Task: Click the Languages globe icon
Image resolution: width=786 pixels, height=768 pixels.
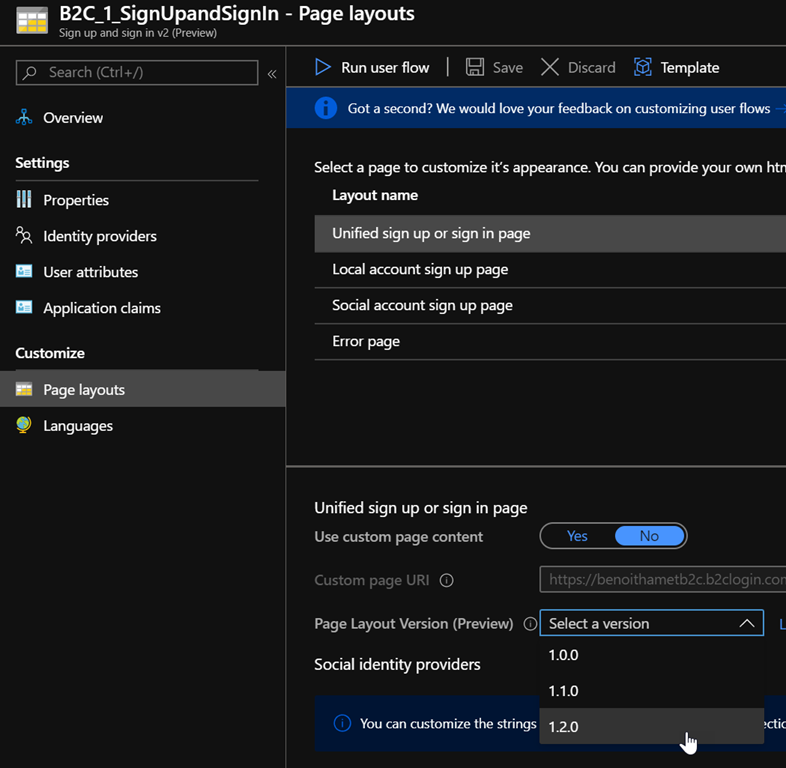Action: pos(24,426)
